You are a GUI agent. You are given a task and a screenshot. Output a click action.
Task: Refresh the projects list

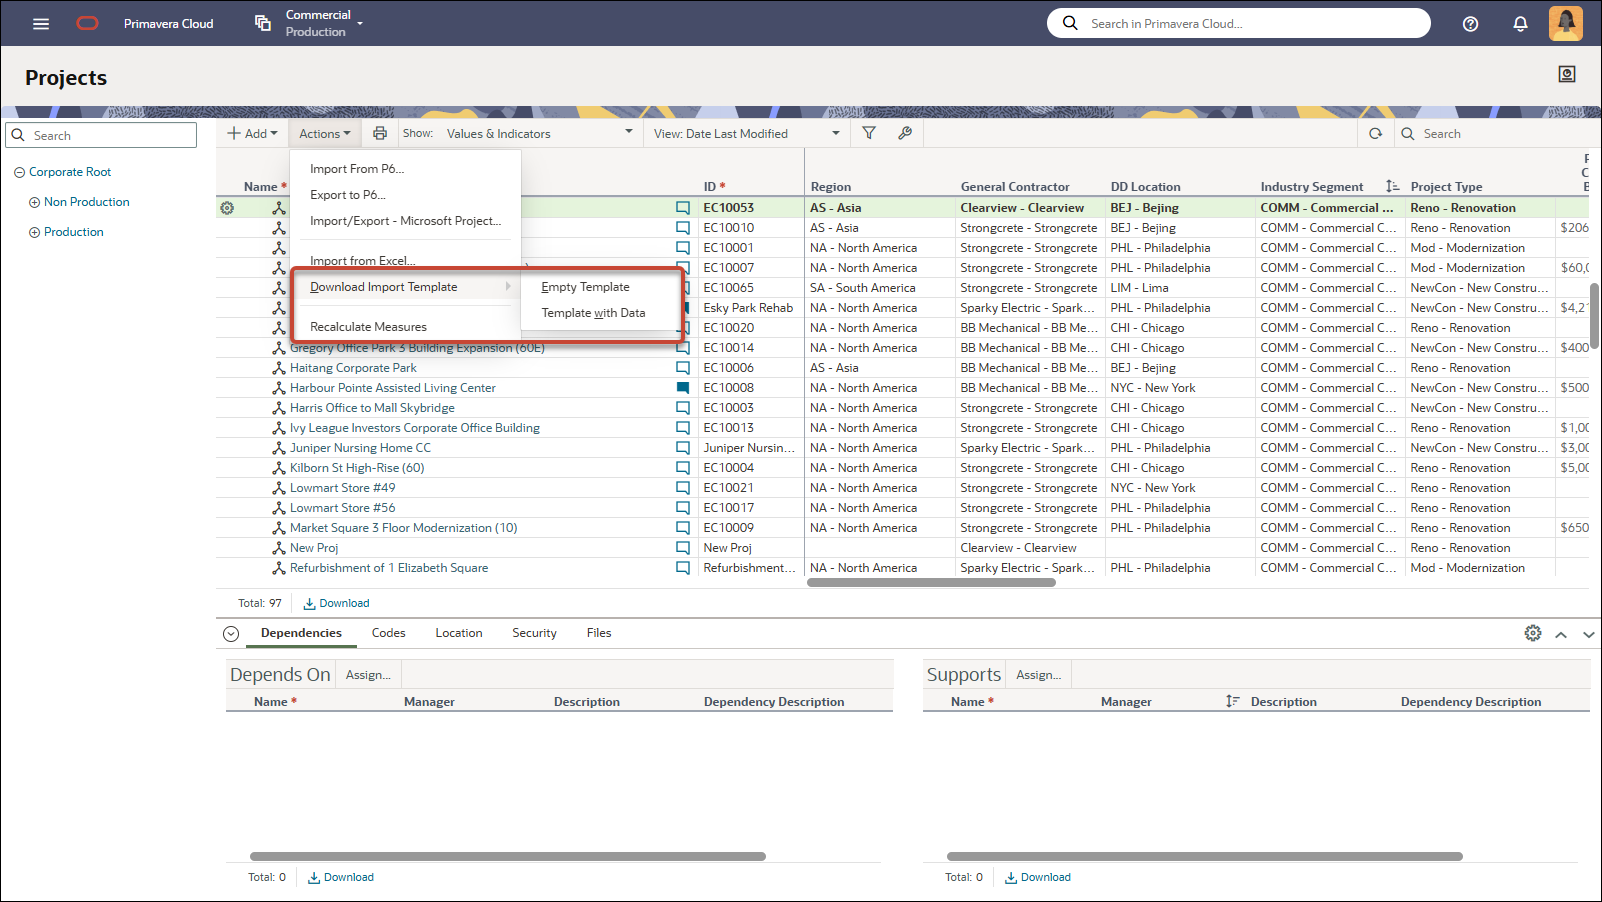click(x=1376, y=133)
